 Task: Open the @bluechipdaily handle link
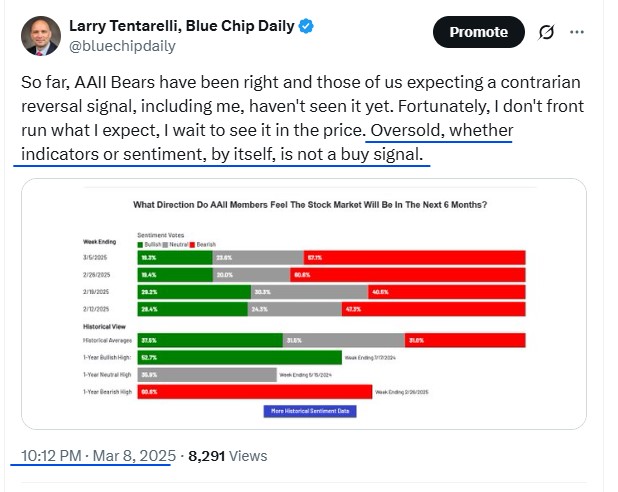tap(122, 46)
